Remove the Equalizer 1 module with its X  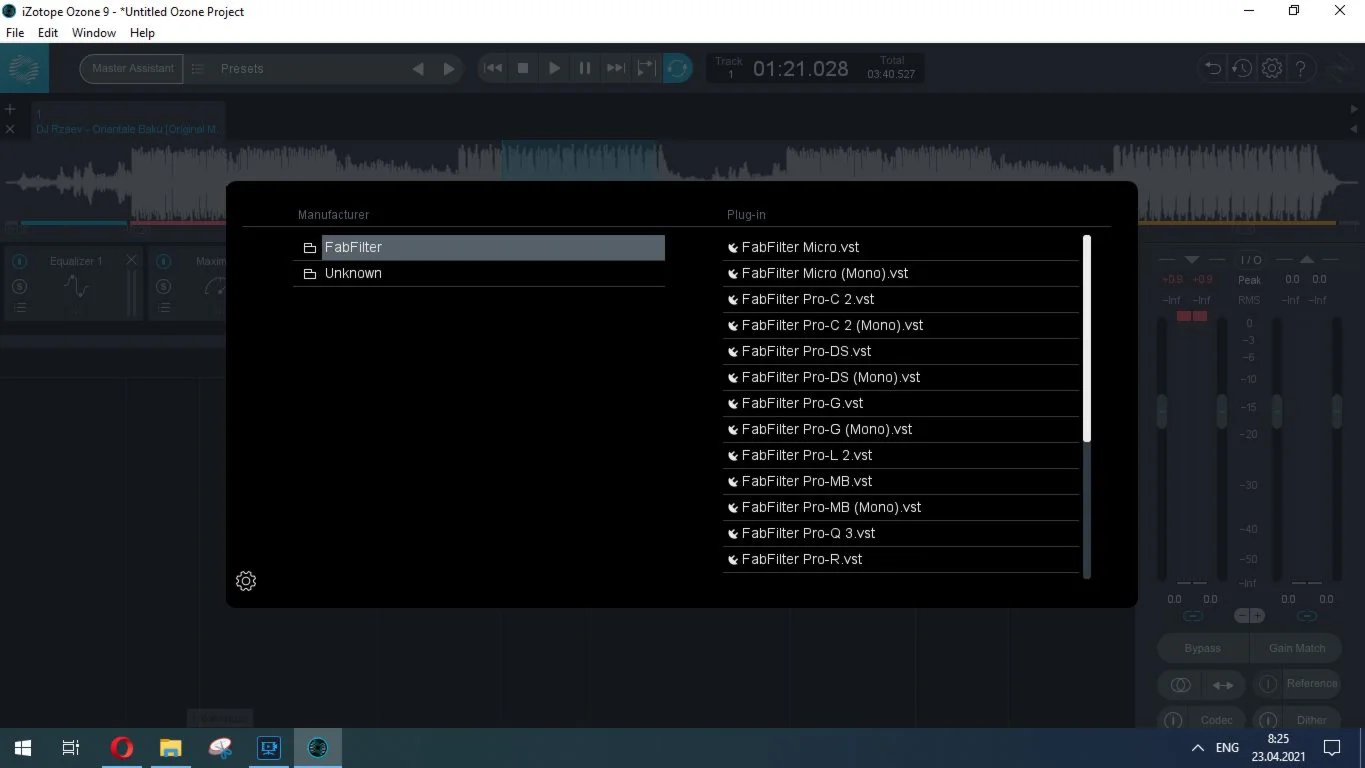tap(132, 261)
